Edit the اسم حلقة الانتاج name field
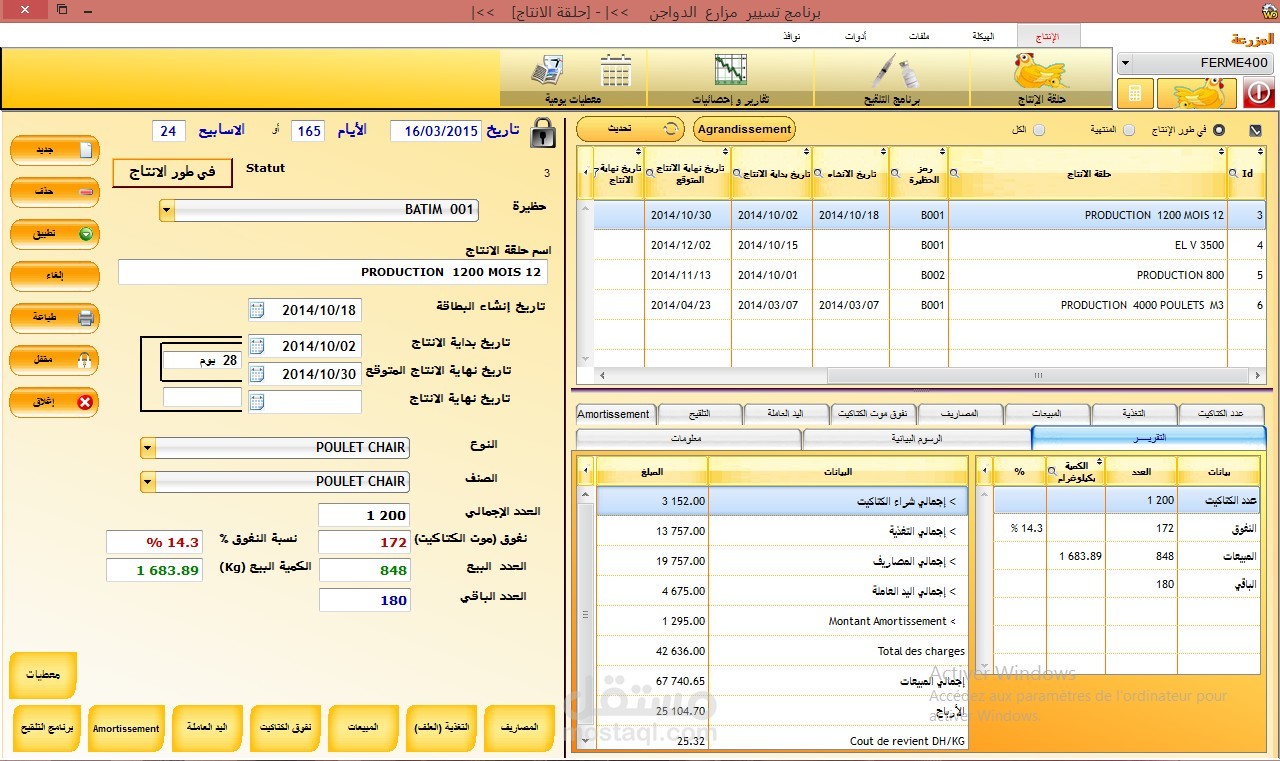This screenshot has width=1280, height=761. pyautogui.click(x=333, y=272)
